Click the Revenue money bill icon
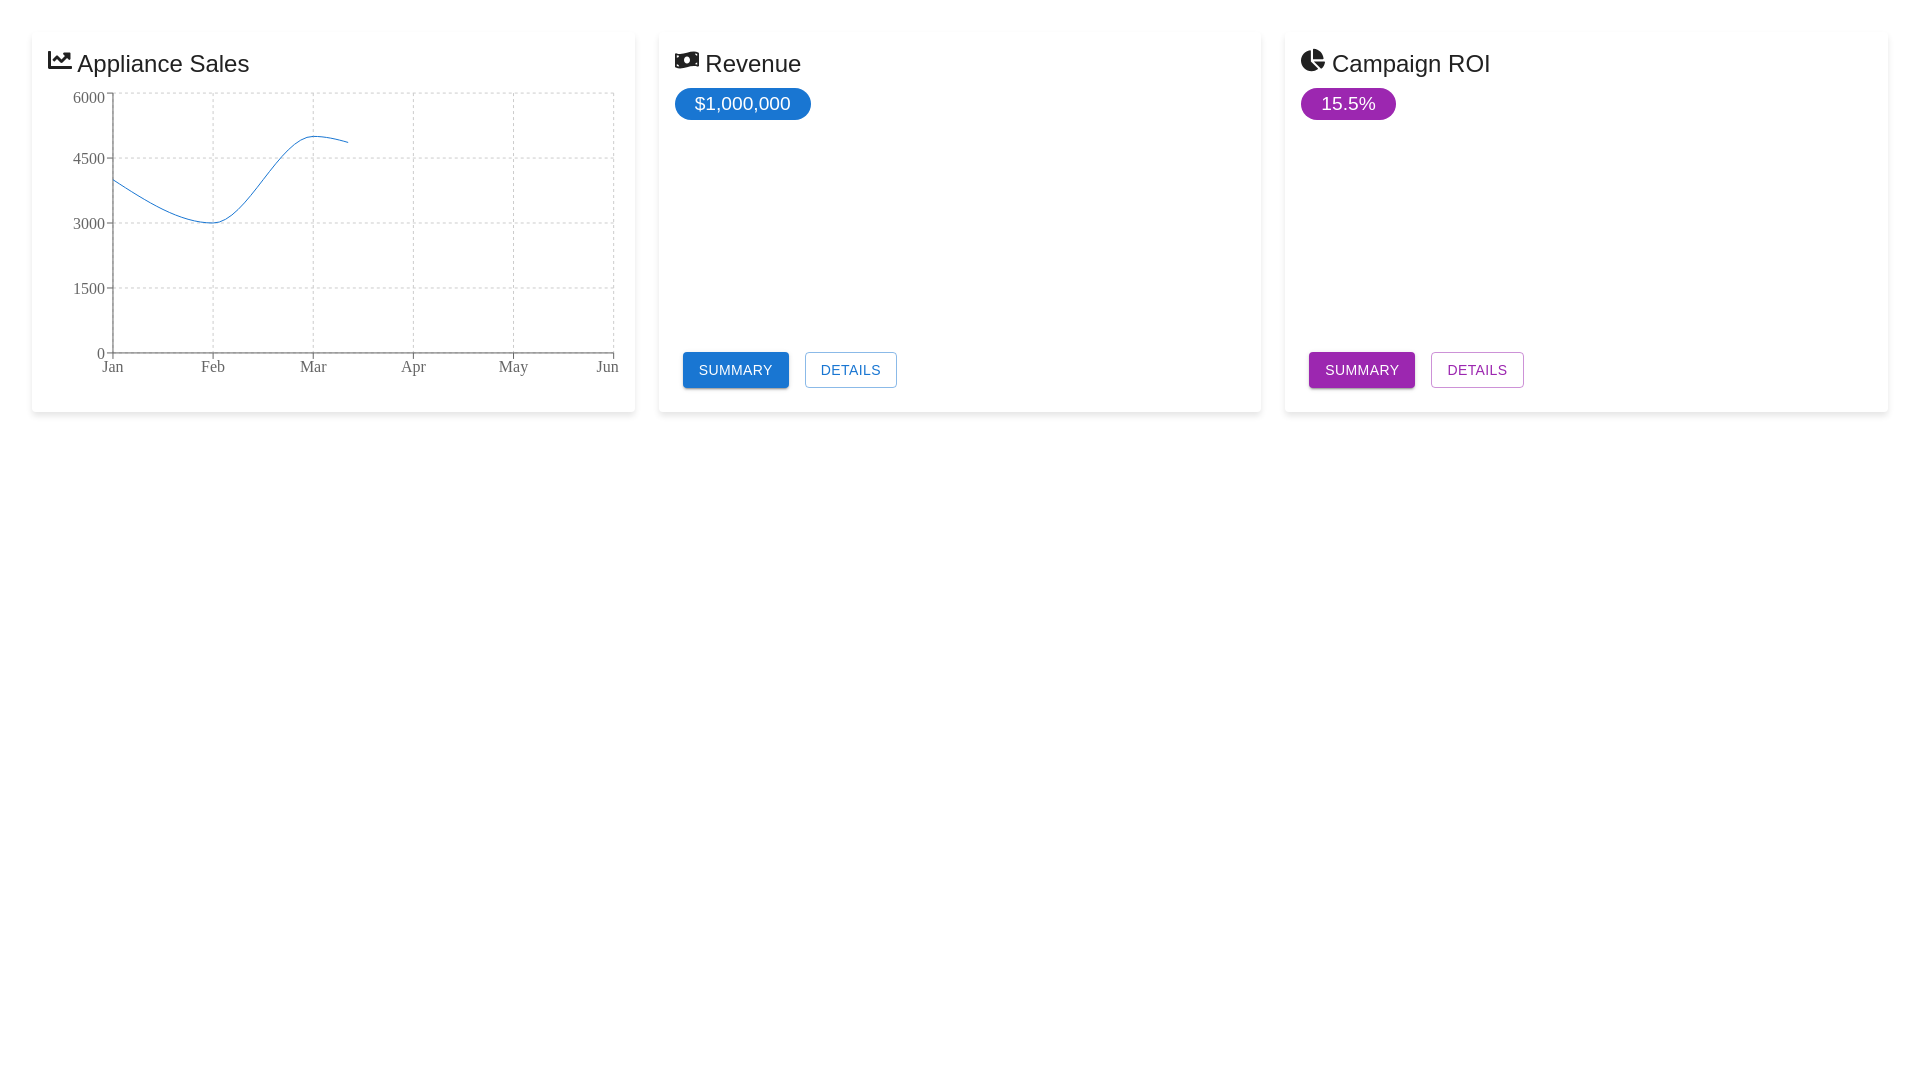This screenshot has width=1920, height=1080. [687, 60]
